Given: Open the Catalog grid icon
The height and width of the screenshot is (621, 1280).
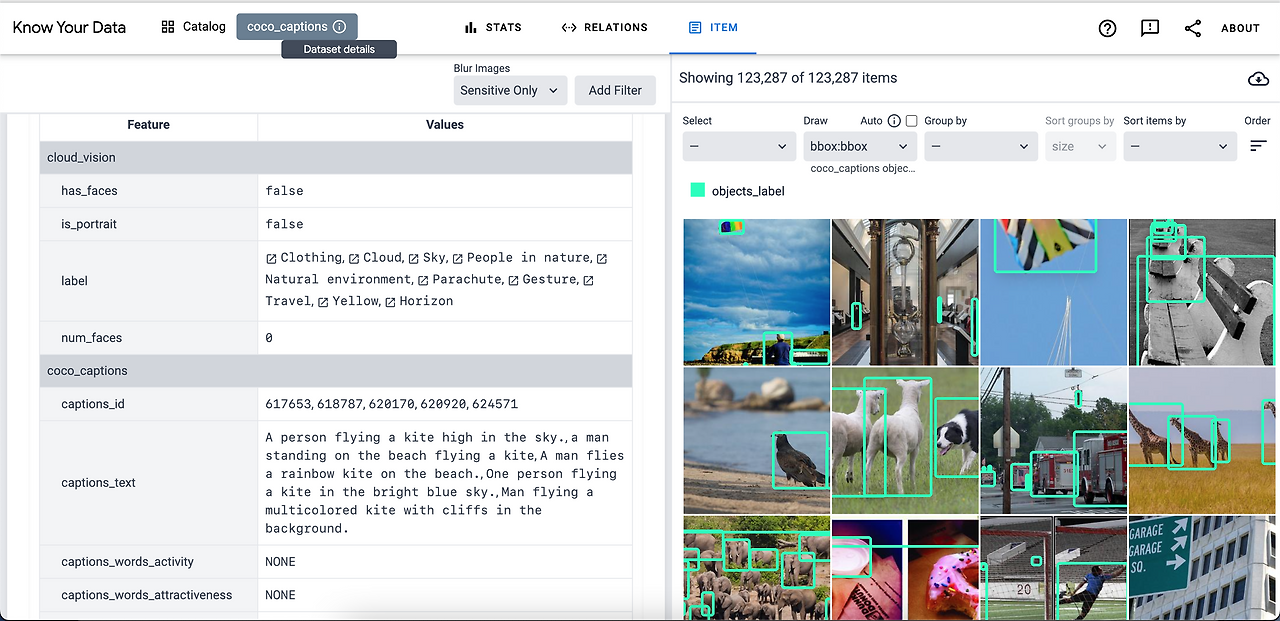Looking at the screenshot, I should tap(168, 27).
